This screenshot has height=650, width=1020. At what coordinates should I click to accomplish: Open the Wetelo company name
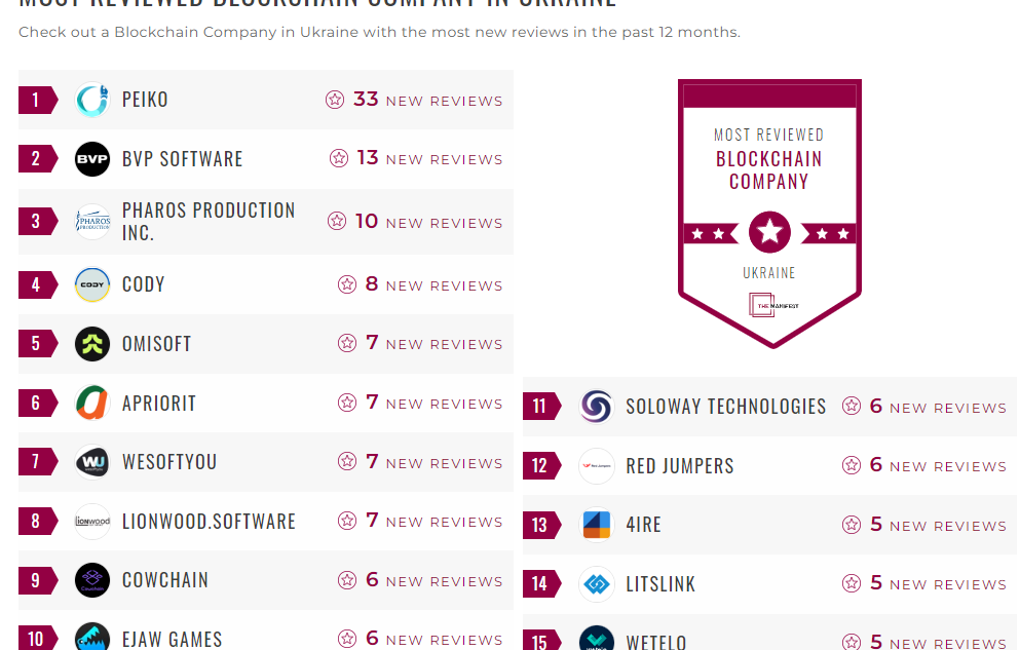coord(656,642)
